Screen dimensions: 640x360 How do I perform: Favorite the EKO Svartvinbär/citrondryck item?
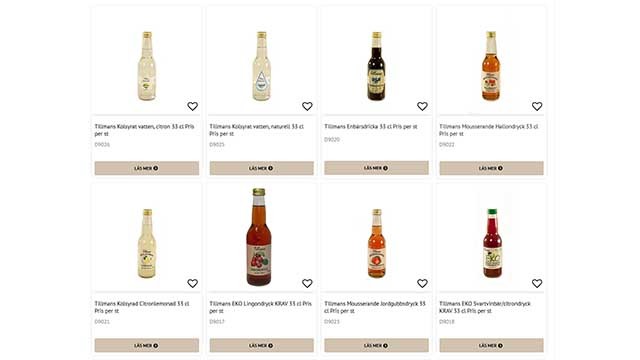click(x=537, y=283)
